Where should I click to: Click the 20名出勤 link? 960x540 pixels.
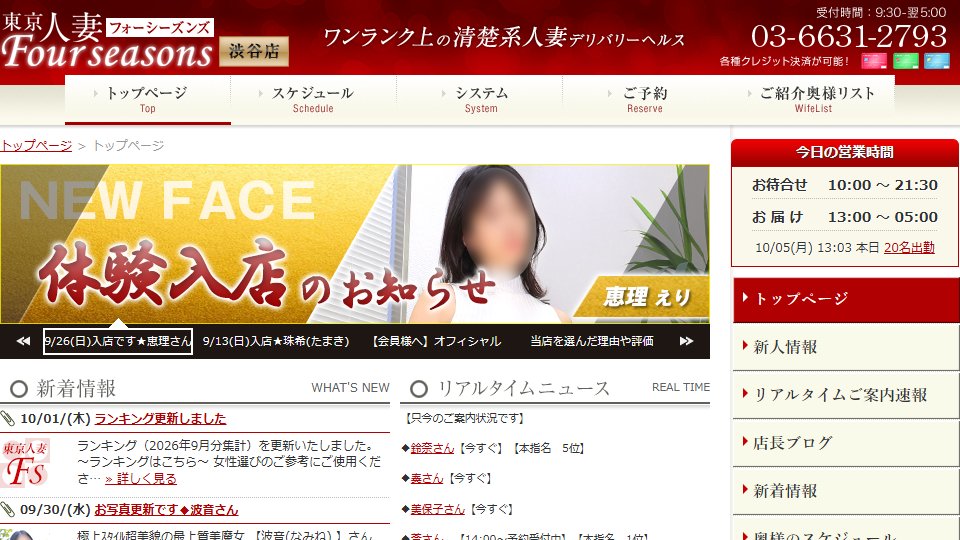909,247
